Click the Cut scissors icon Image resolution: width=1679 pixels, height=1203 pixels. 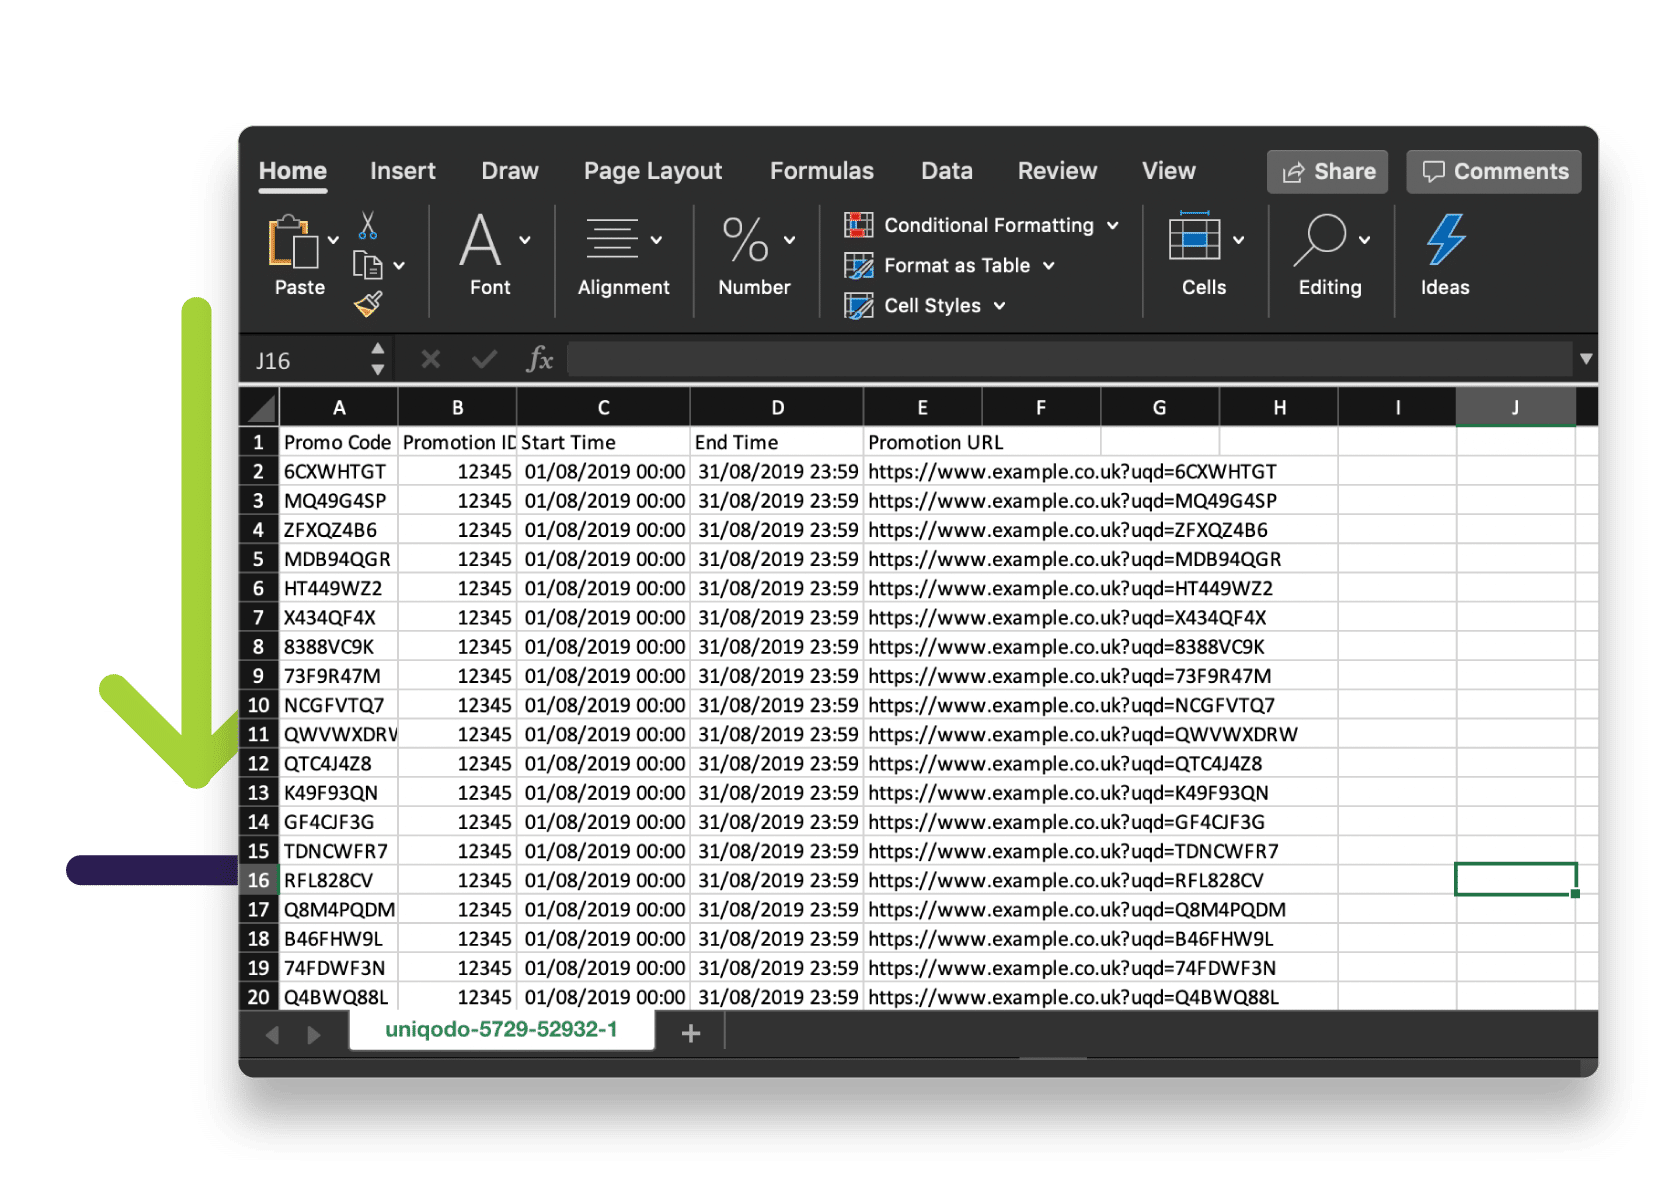368,225
